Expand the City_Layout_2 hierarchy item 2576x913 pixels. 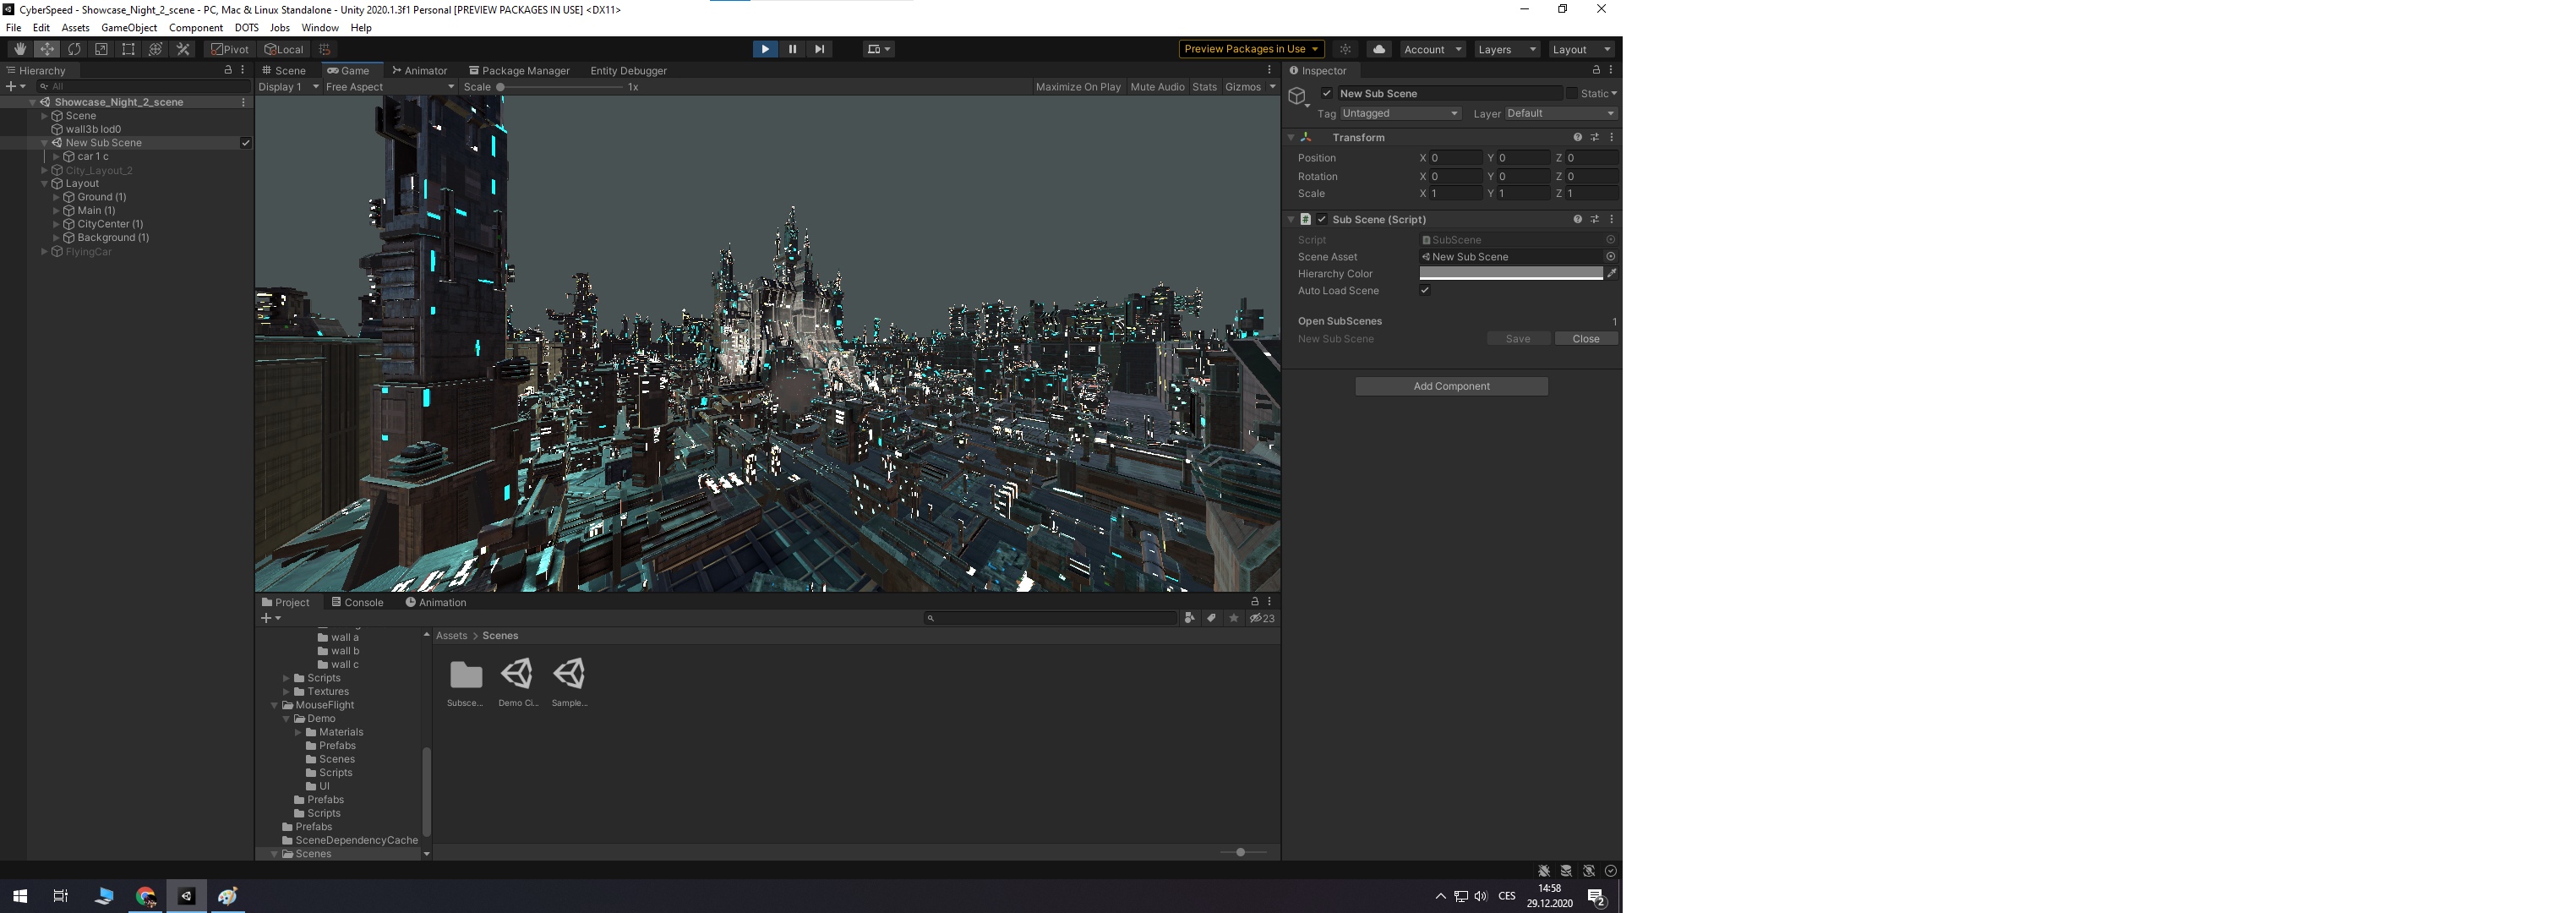click(44, 170)
